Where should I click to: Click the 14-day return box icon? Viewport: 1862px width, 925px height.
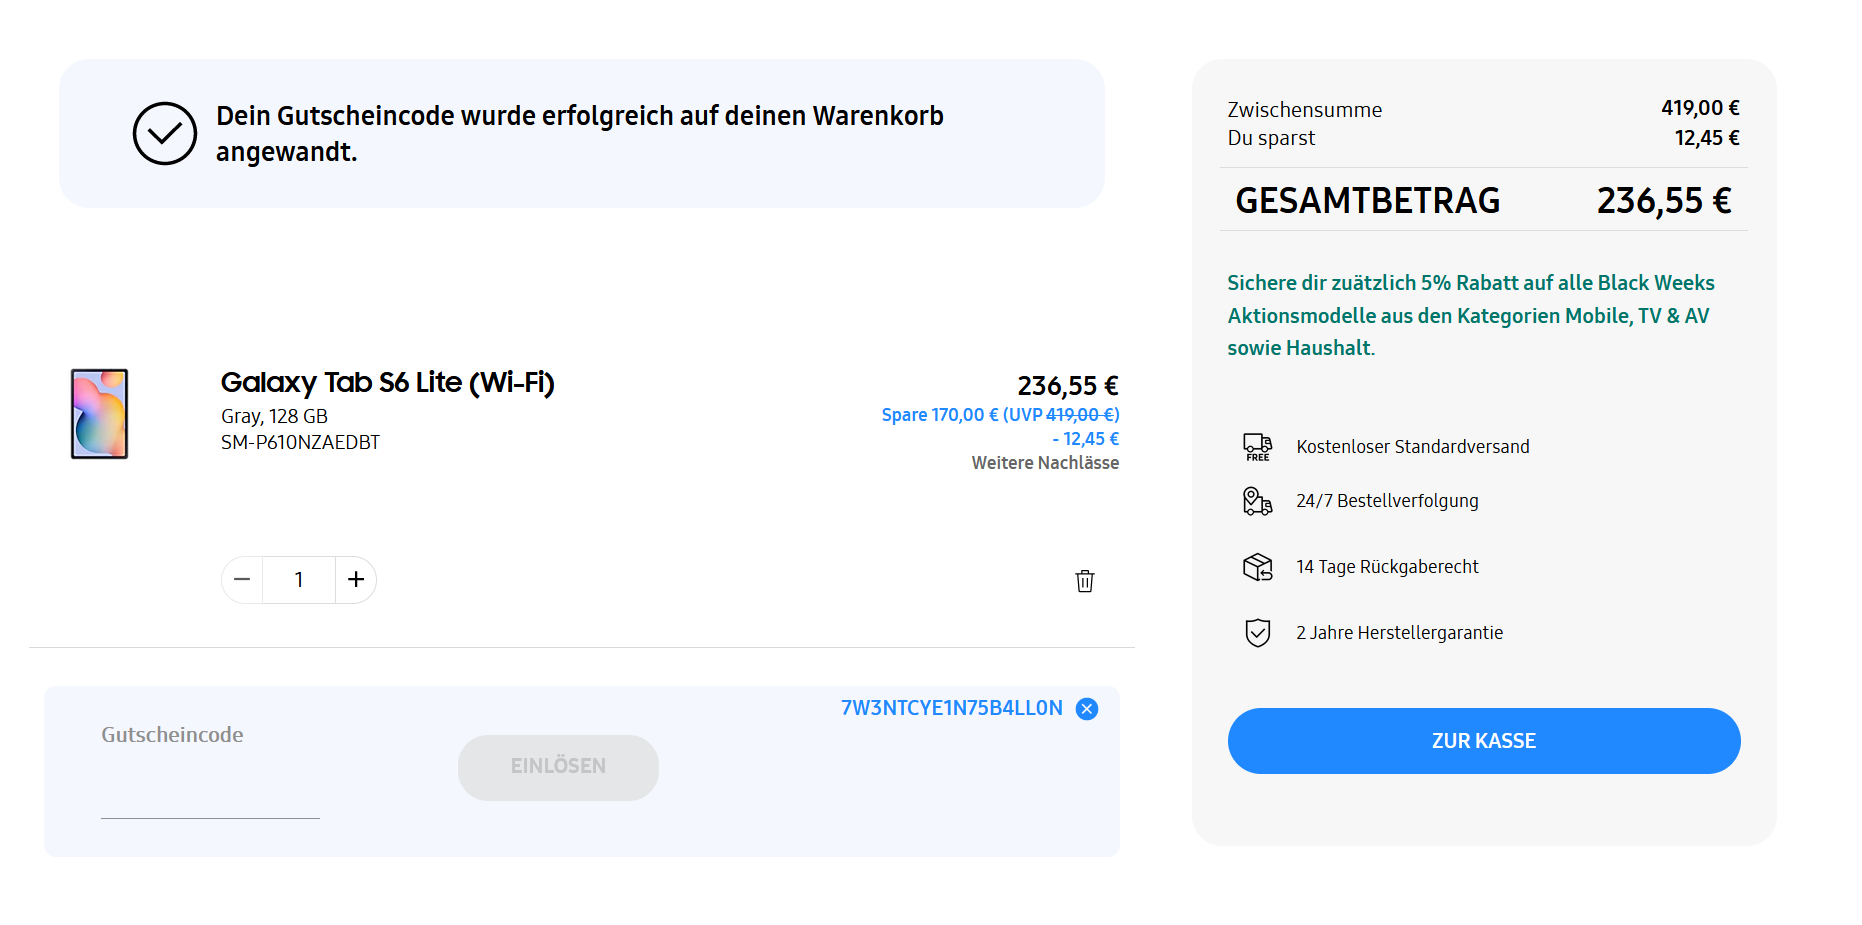[x=1257, y=567]
